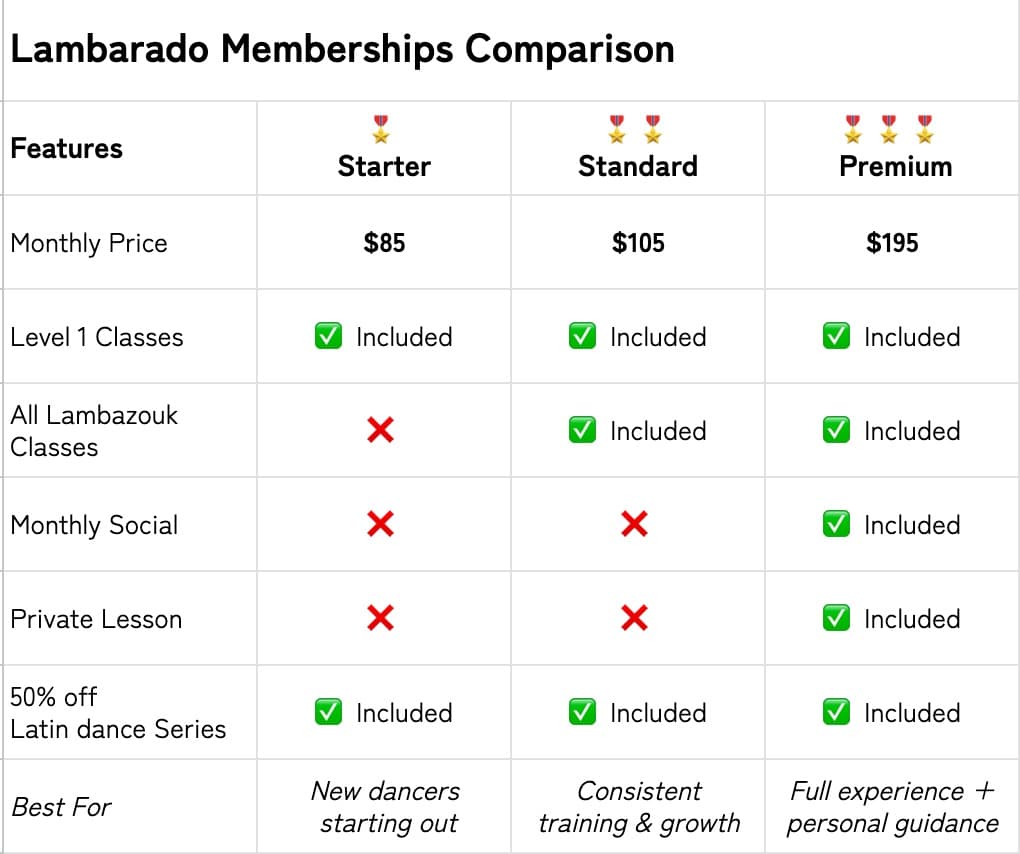This screenshot has width=1020, height=854.
Task: Click green checkmark for Premium Monthly Social
Action: click(836, 525)
